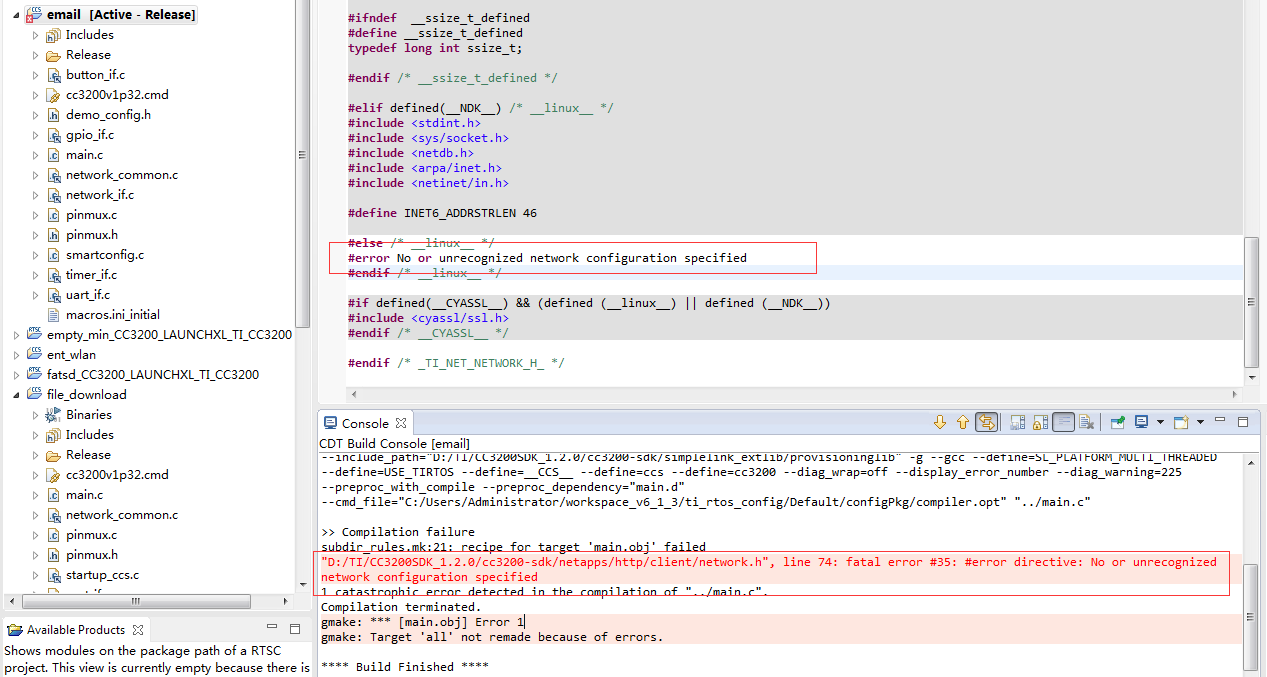Expand Includes under email project

pos(35,35)
